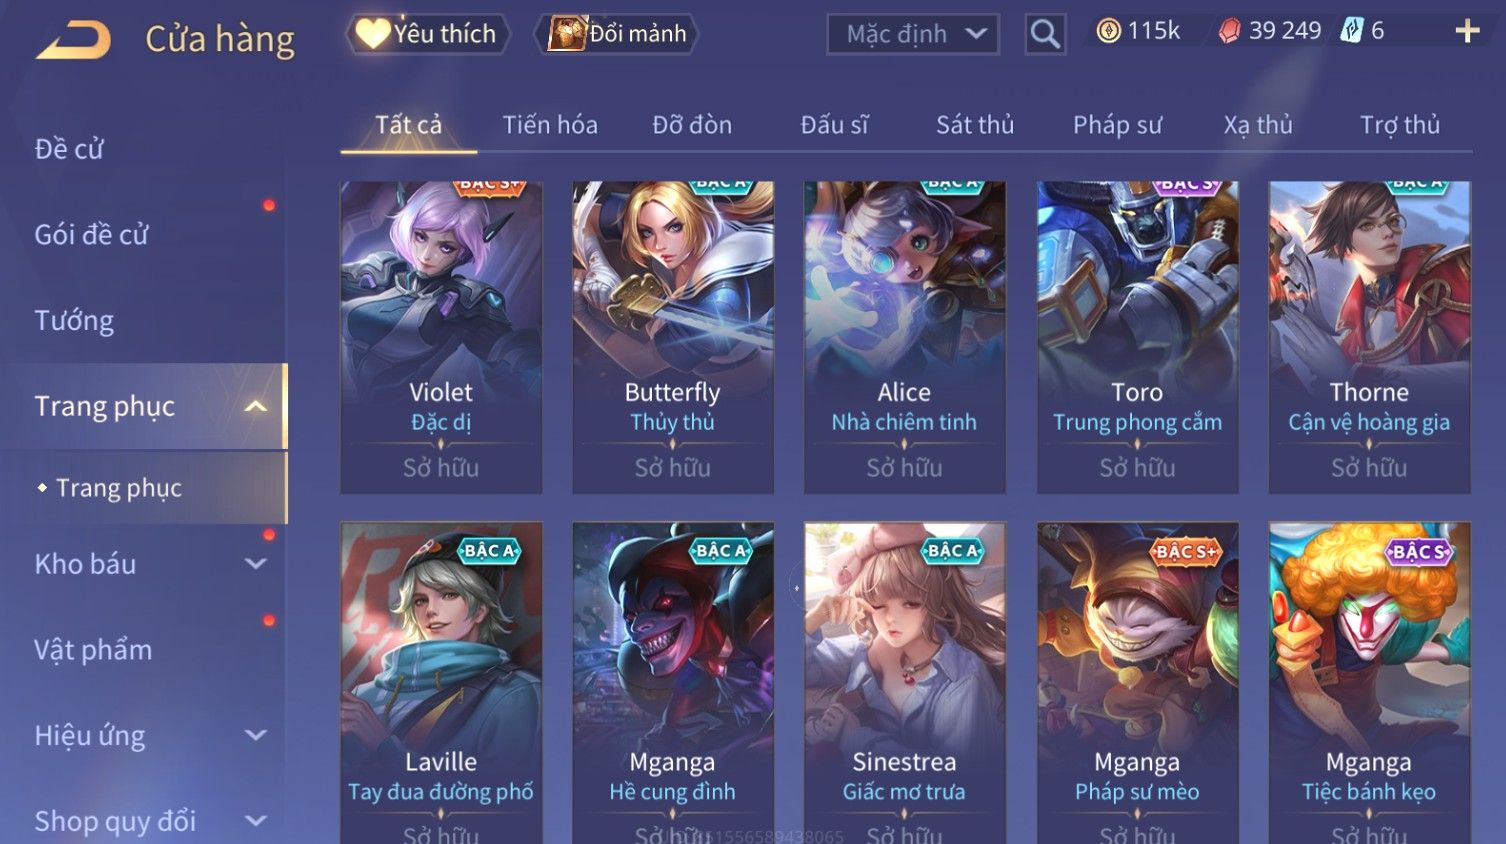The width and height of the screenshot is (1506, 844).
Task: Open Gói đề cử in the sidebar
Action: (91, 235)
